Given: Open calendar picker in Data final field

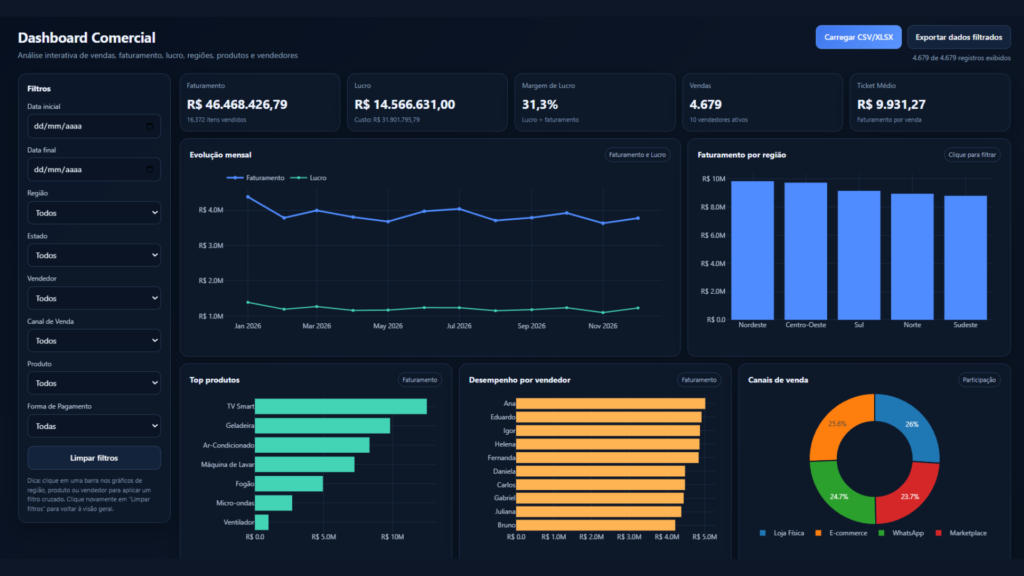Looking at the screenshot, I should coord(150,169).
